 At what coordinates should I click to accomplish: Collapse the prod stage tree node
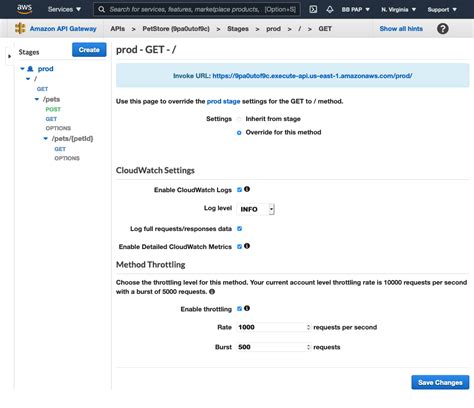pos(22,69)
